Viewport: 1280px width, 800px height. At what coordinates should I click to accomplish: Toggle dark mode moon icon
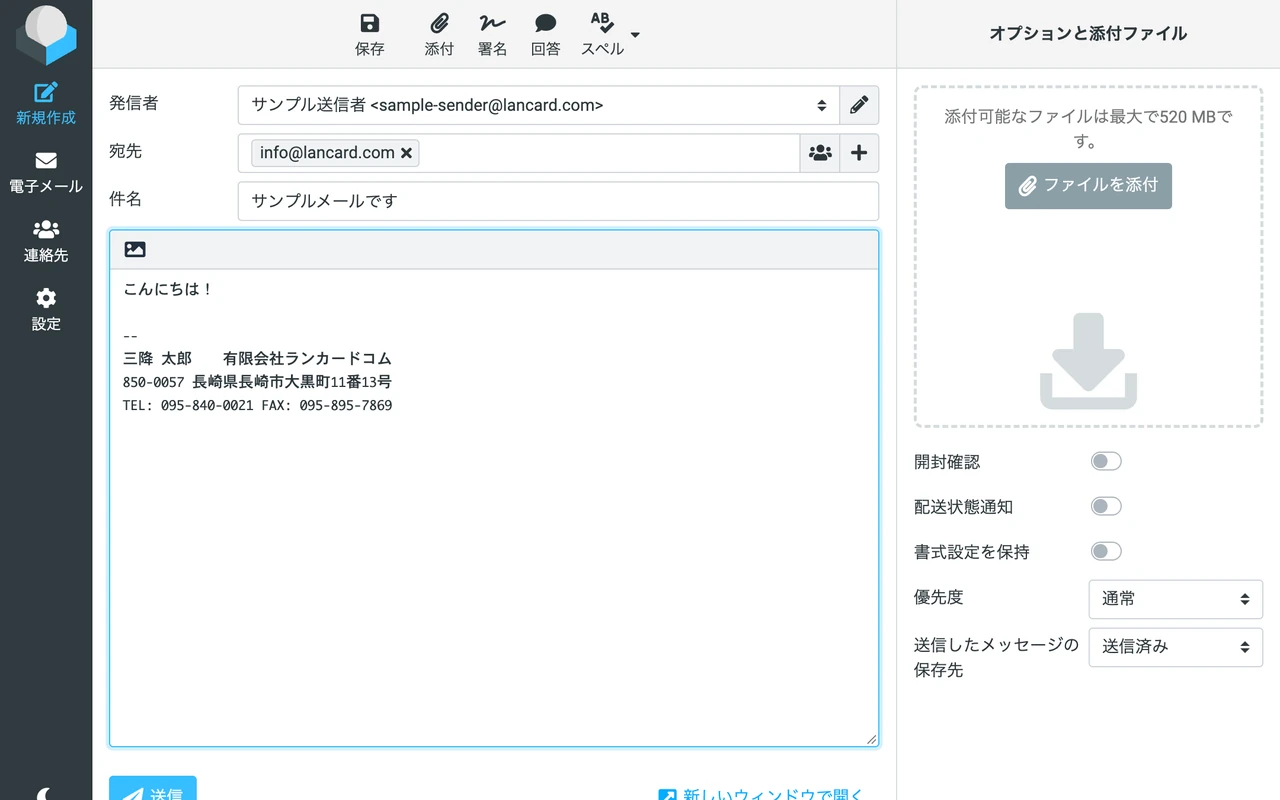tap(46, 793)
